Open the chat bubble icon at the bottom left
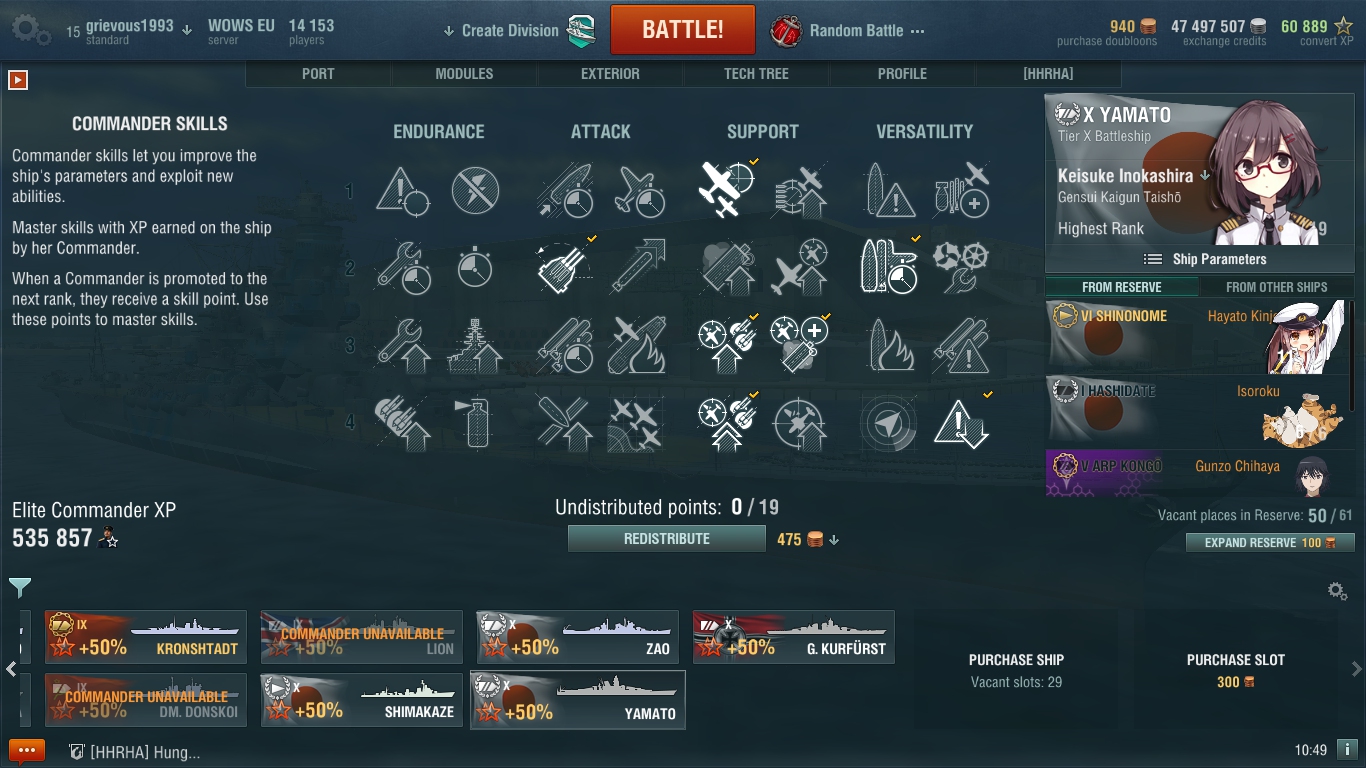 coord(27,751)
